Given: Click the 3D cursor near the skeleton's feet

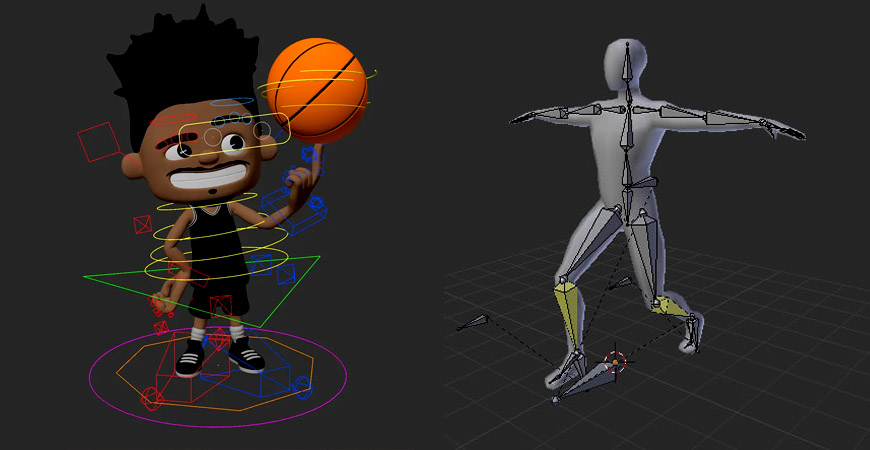Looking at the screenshot, I should tap(616, 360).
